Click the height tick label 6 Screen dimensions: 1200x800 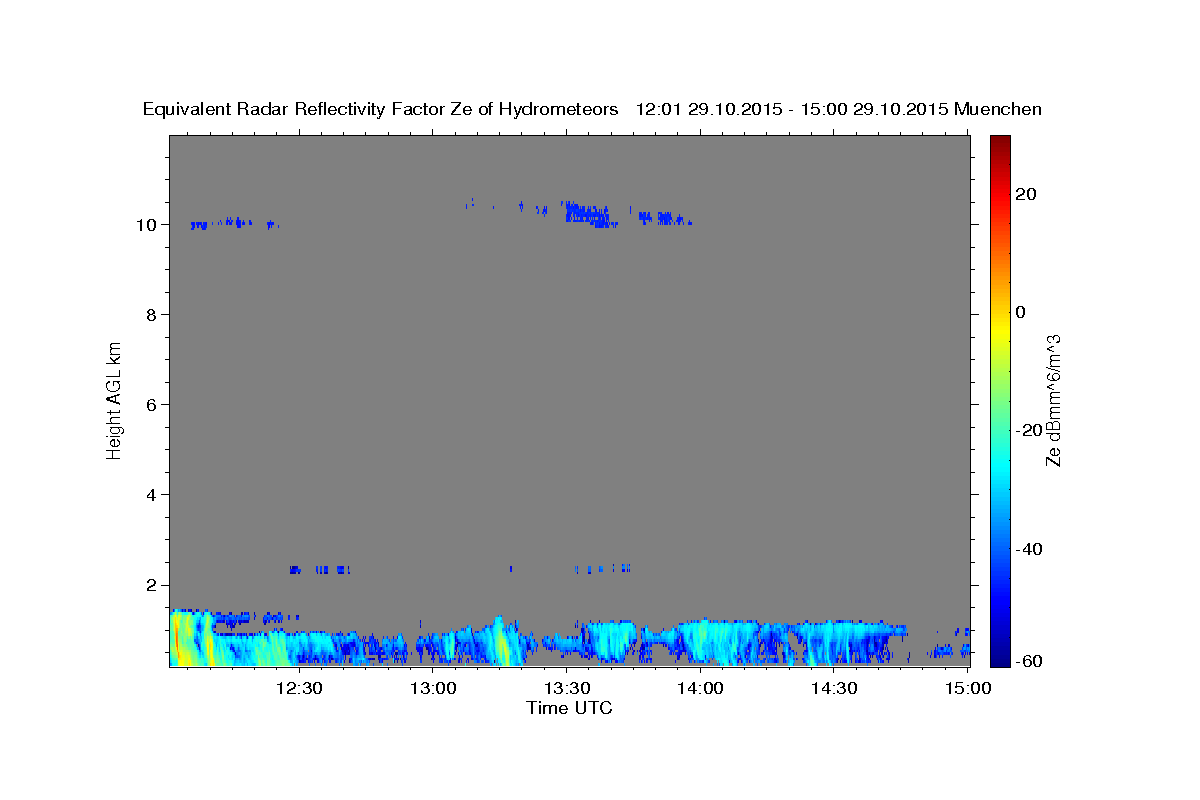(150, 405)
